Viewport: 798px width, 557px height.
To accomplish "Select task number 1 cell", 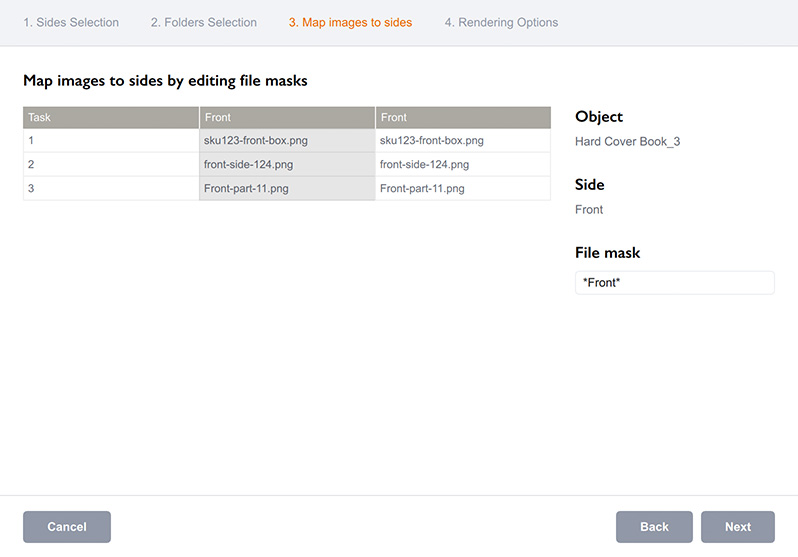I will [111, 141].
